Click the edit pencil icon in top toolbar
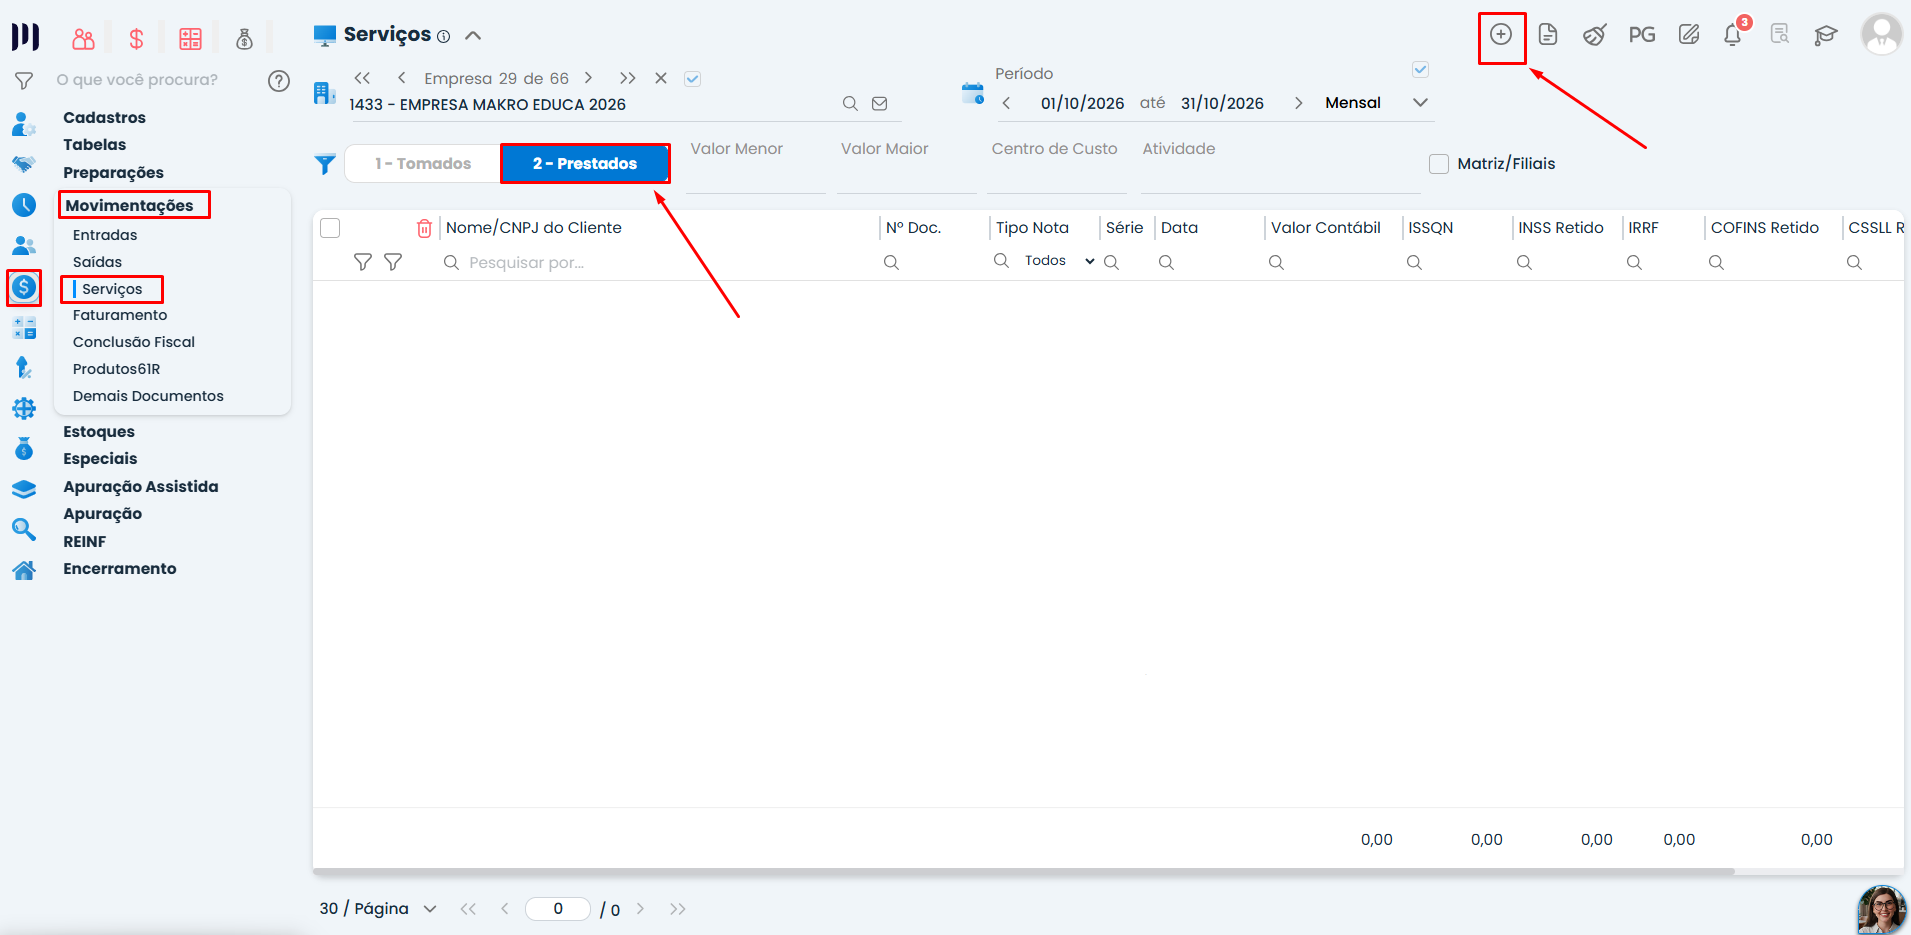 coord(1688,35)
